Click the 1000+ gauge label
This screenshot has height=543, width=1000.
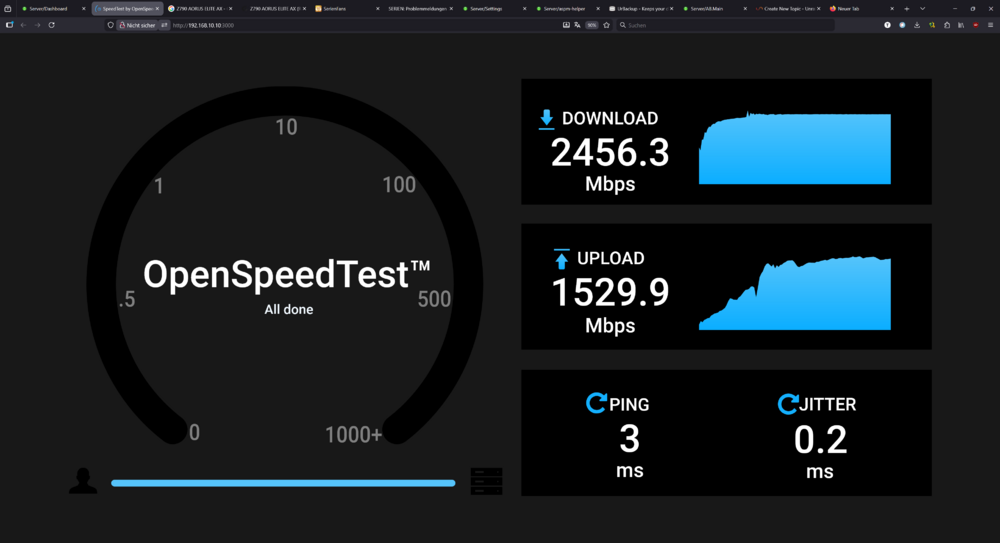(353, 435)
